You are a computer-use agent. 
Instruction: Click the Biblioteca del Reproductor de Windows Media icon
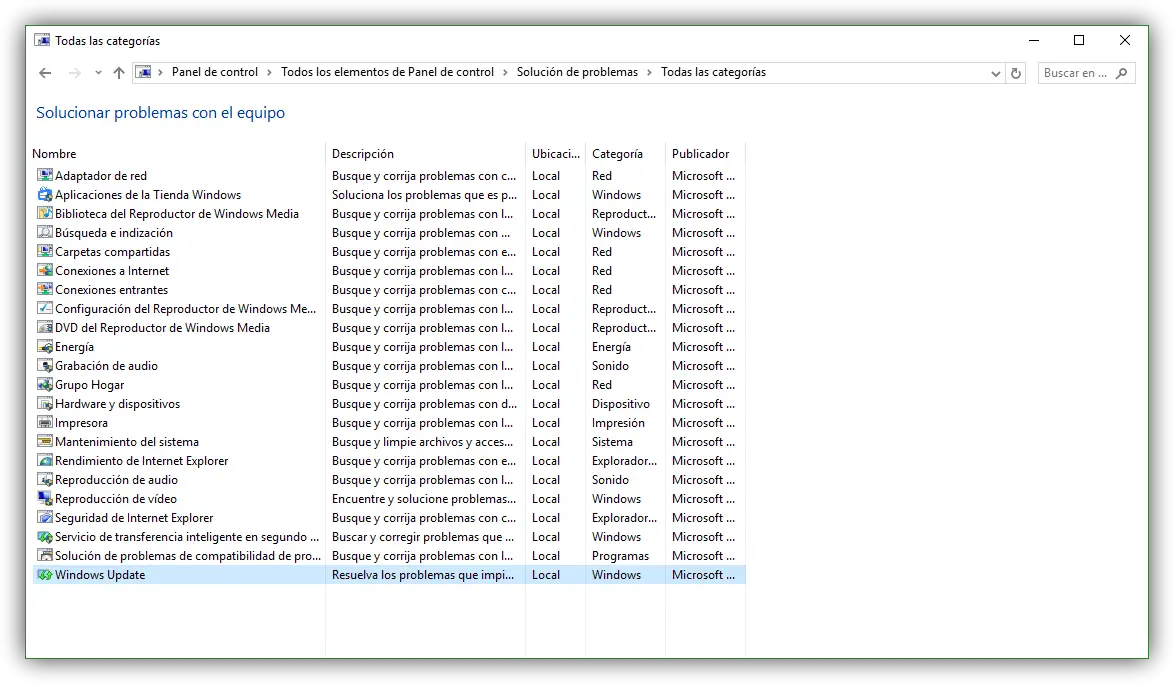click(x=45, y=213)
